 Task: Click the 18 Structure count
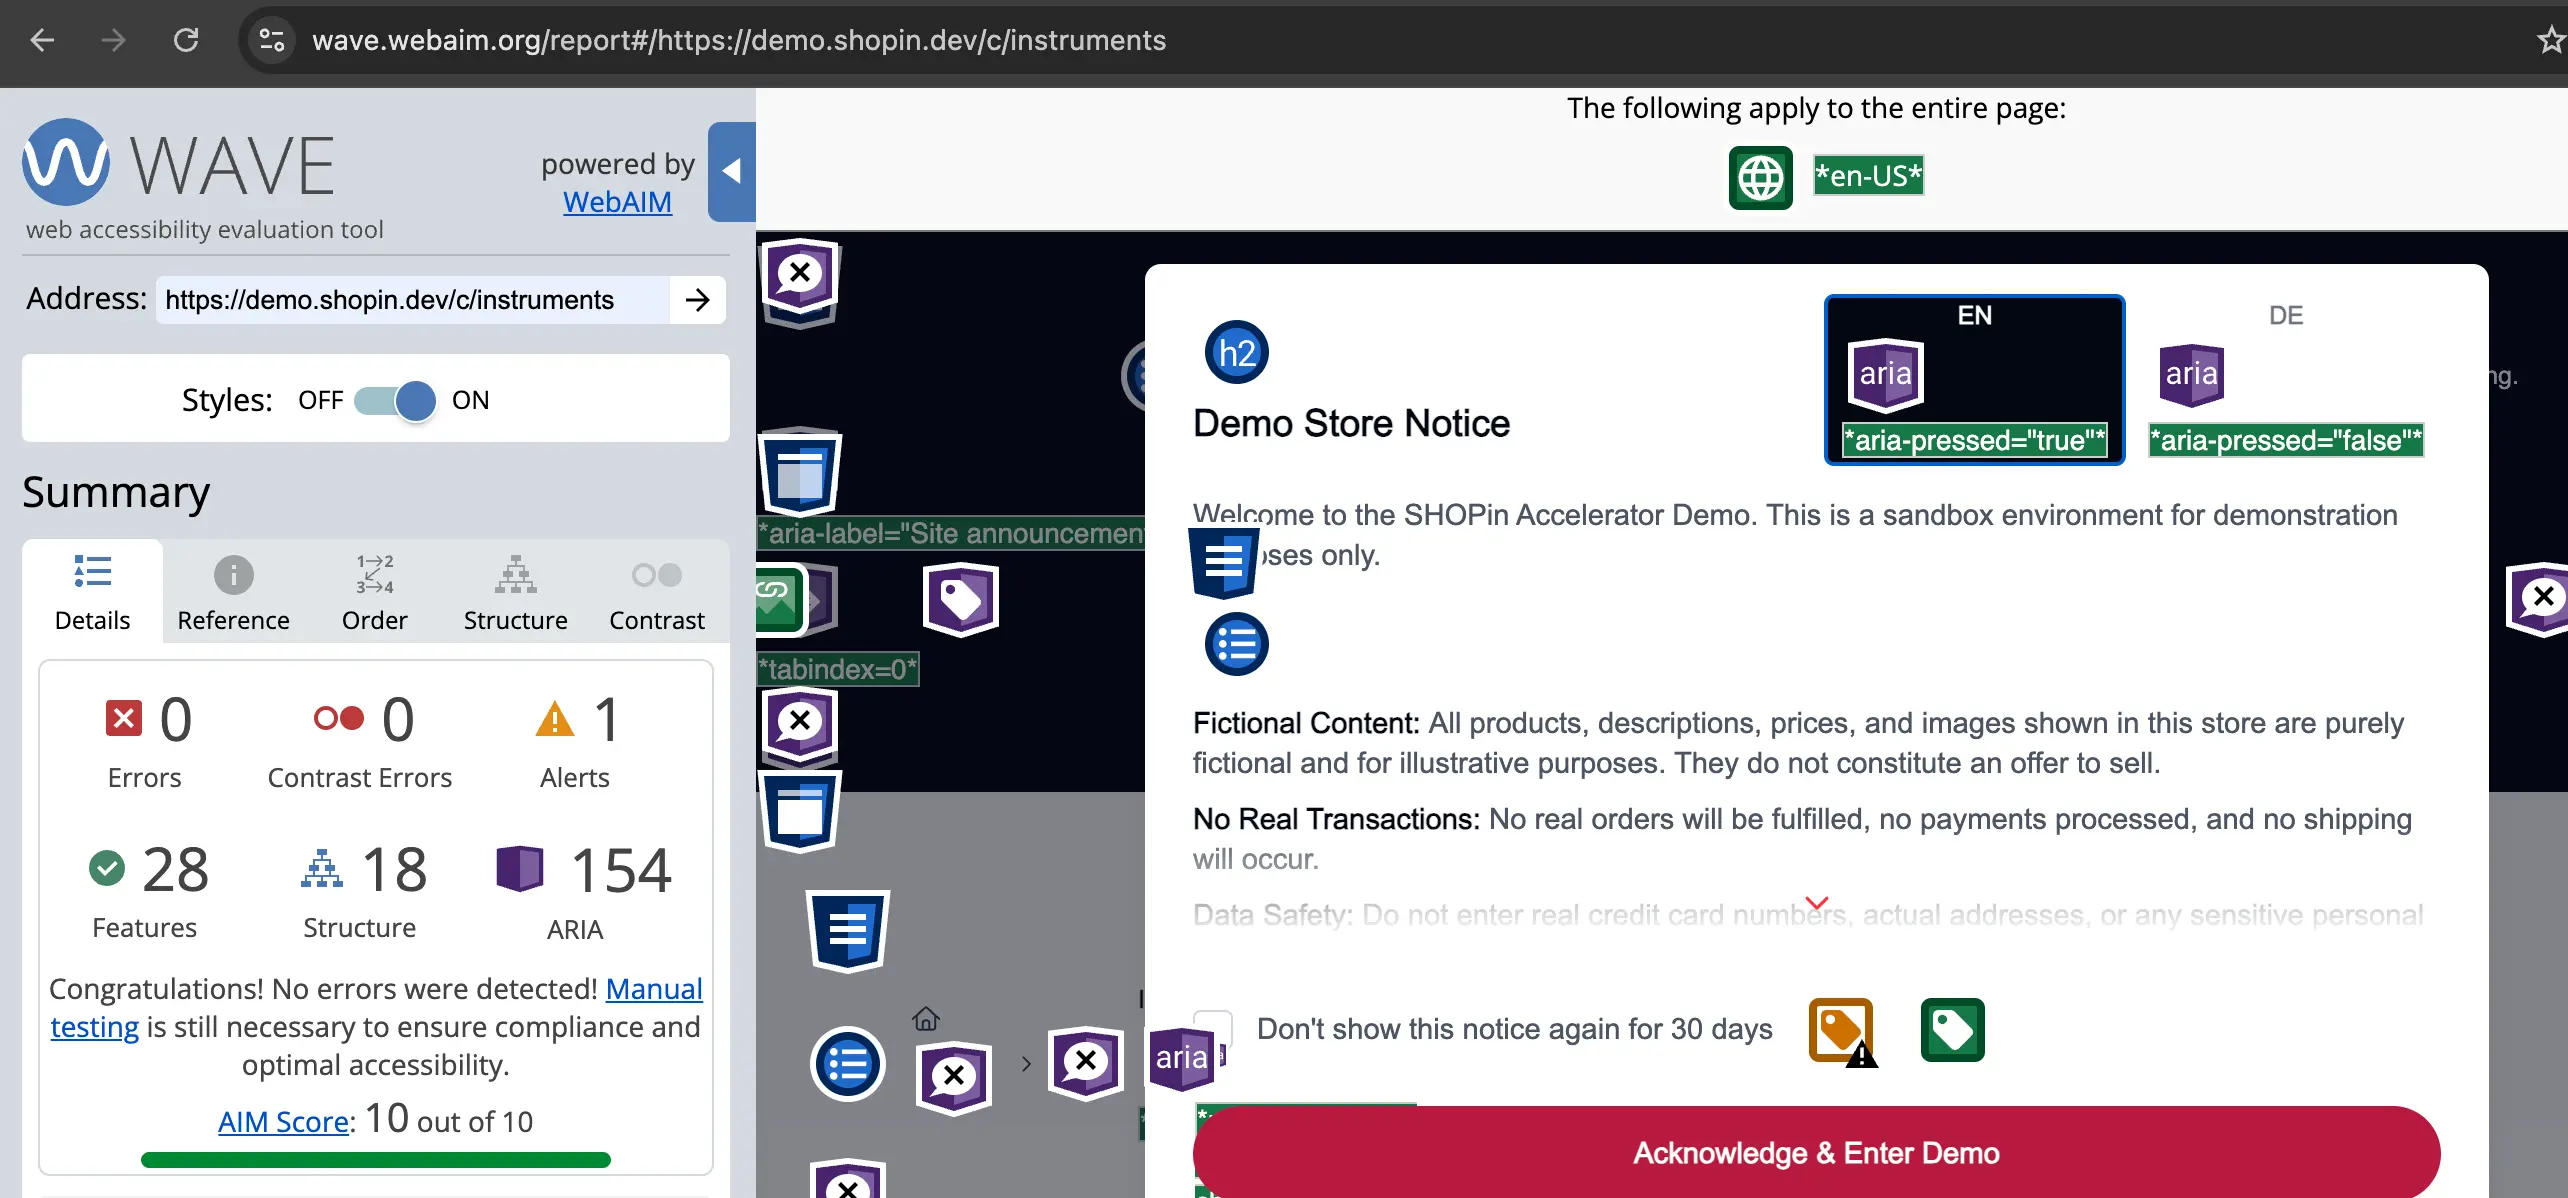[395, 869]
